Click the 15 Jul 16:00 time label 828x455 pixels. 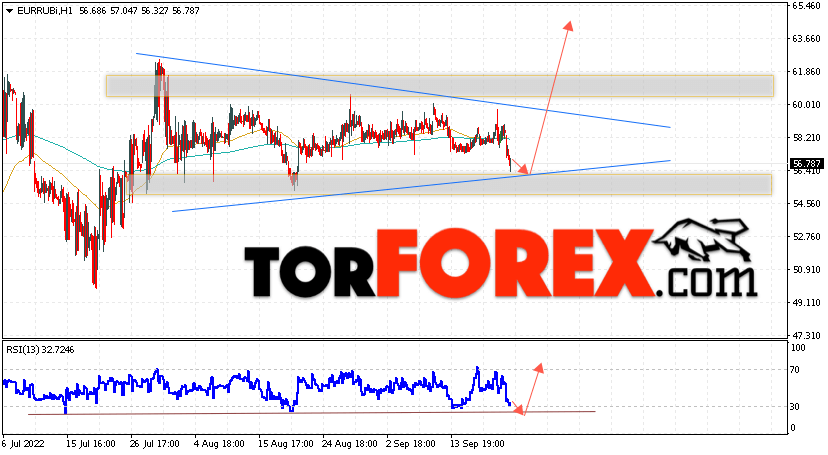coord(90,444)
